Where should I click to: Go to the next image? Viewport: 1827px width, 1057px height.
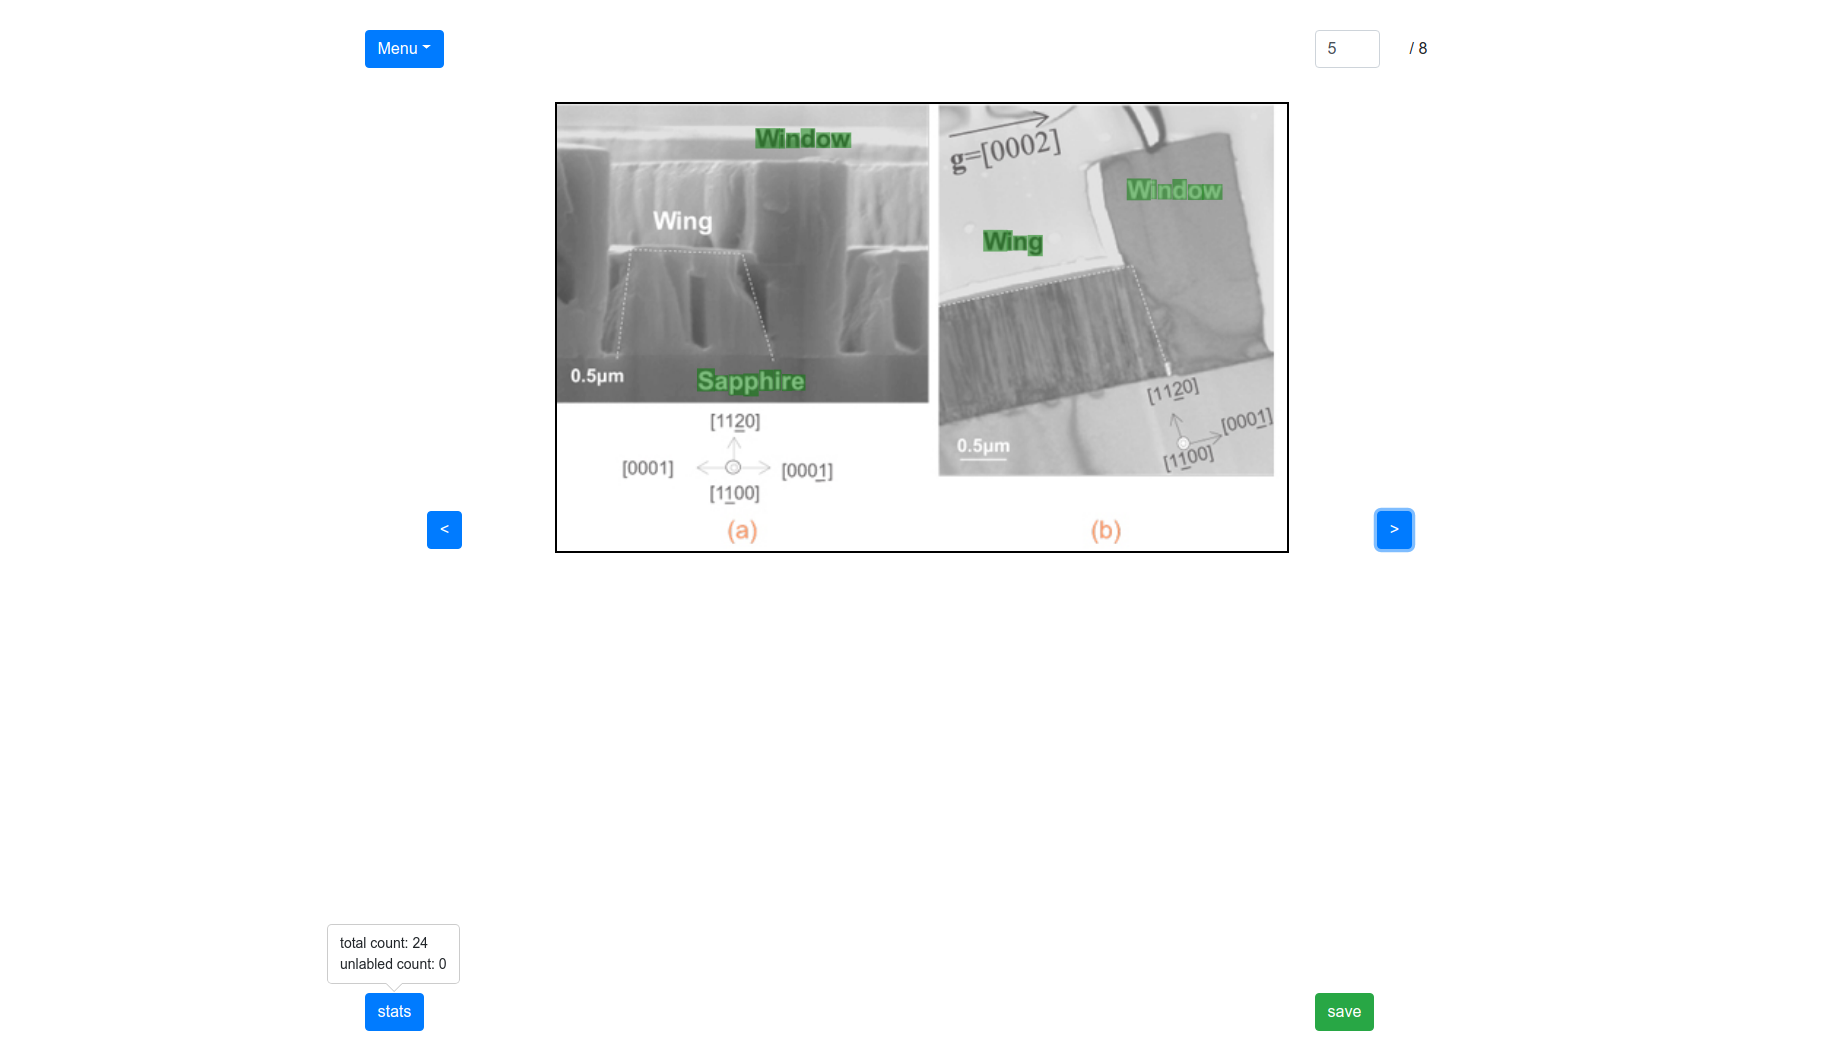[x=1394, y=530]
